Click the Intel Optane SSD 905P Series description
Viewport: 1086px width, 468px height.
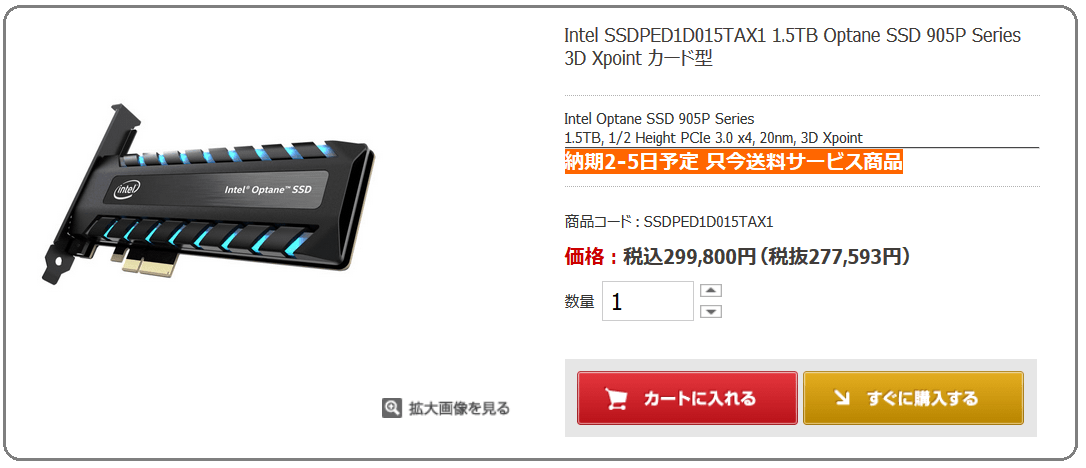tap(659, 119)
